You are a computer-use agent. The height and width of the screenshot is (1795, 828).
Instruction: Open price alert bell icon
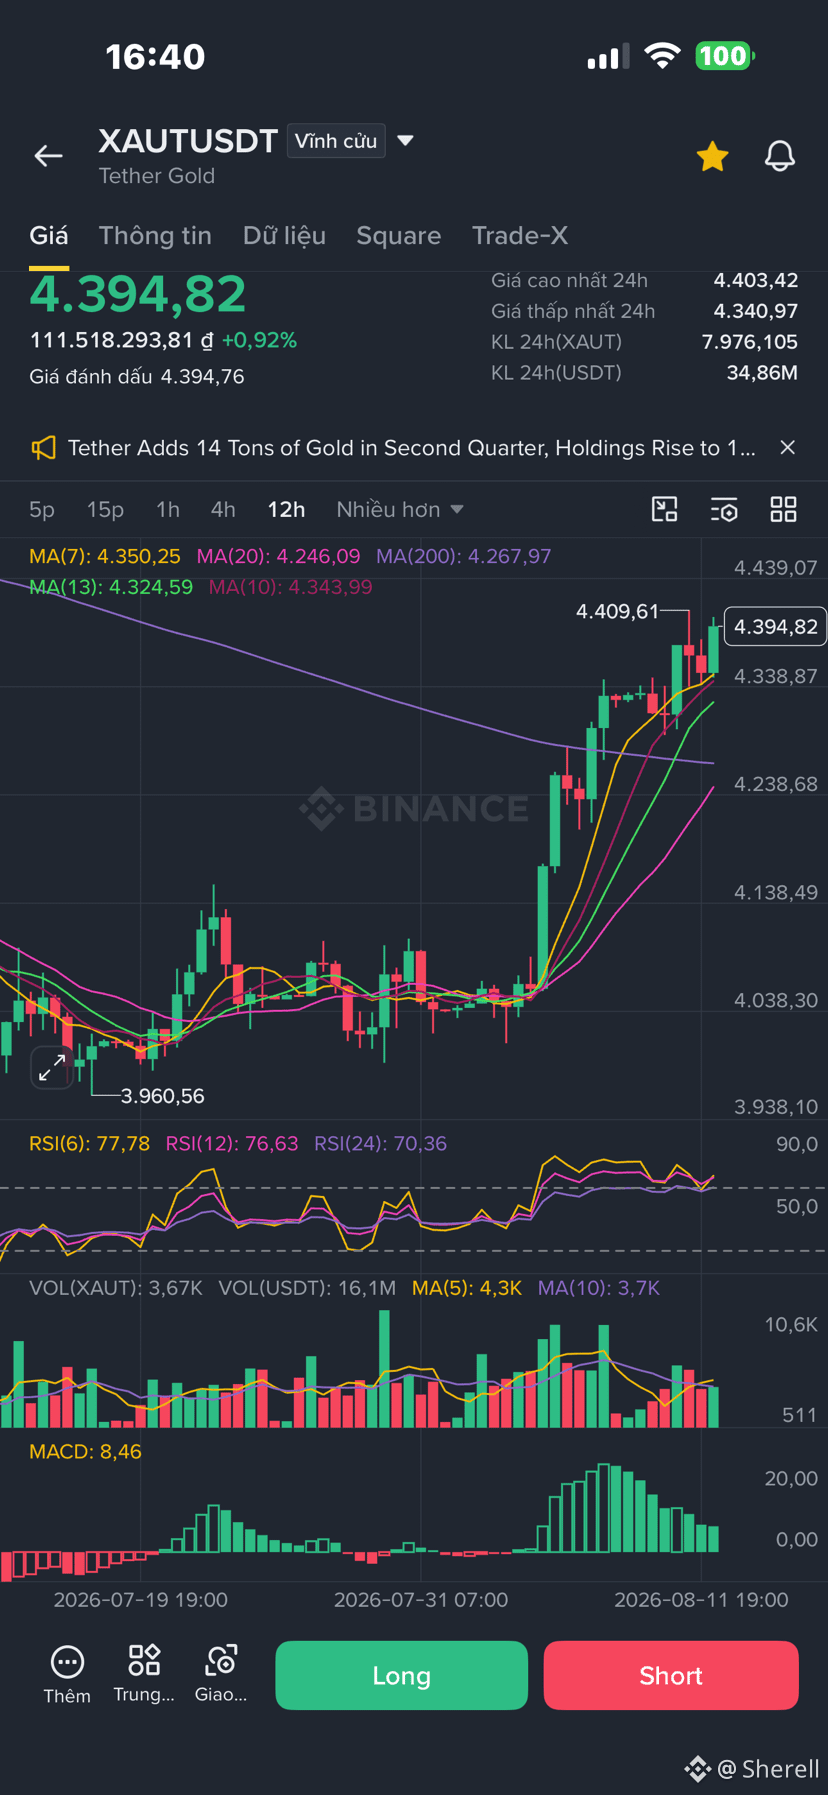780,156
